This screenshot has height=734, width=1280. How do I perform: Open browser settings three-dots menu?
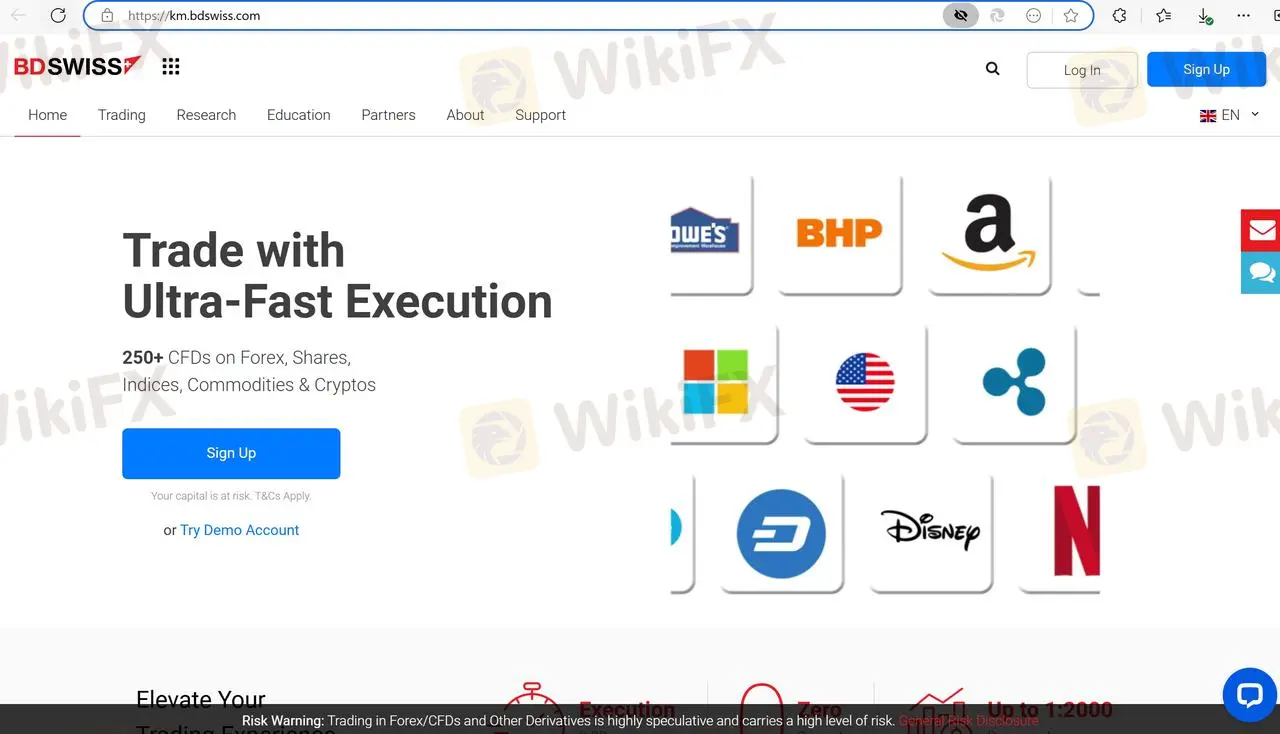pos(1244,16)
